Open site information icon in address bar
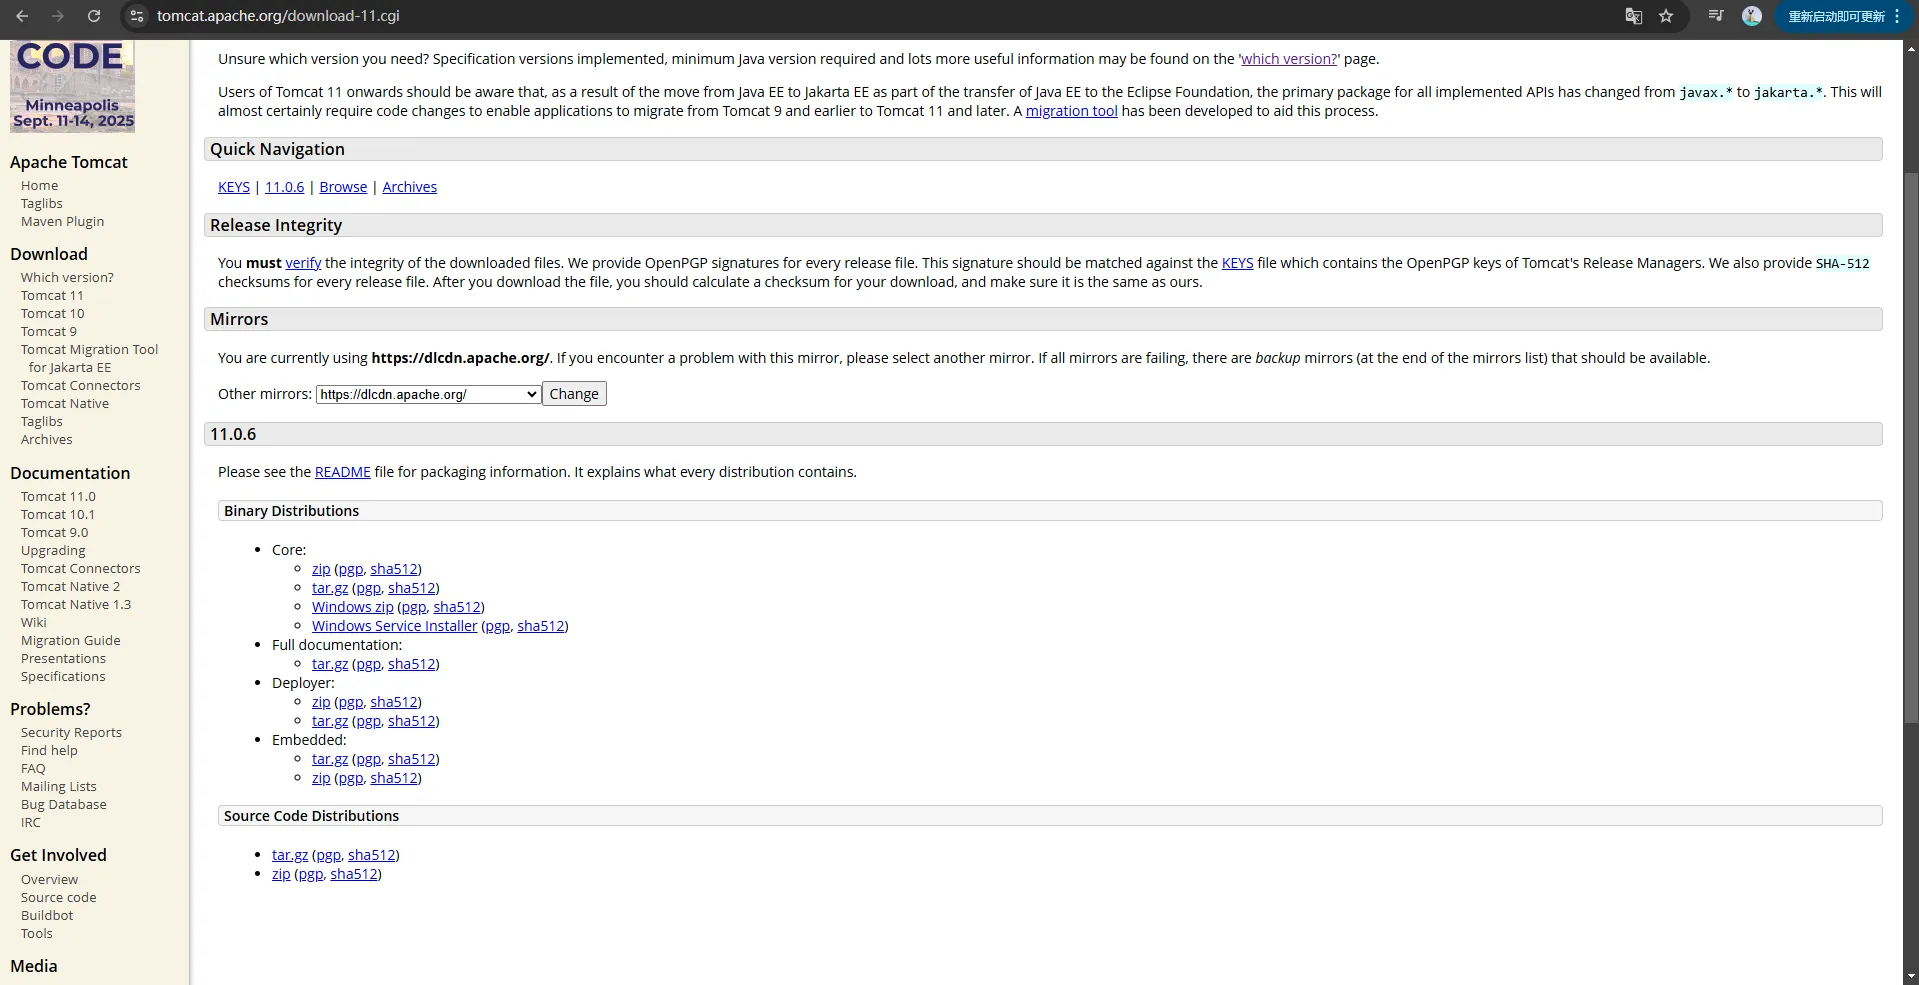Screen dimensions: 1919x985 (138, 16)
